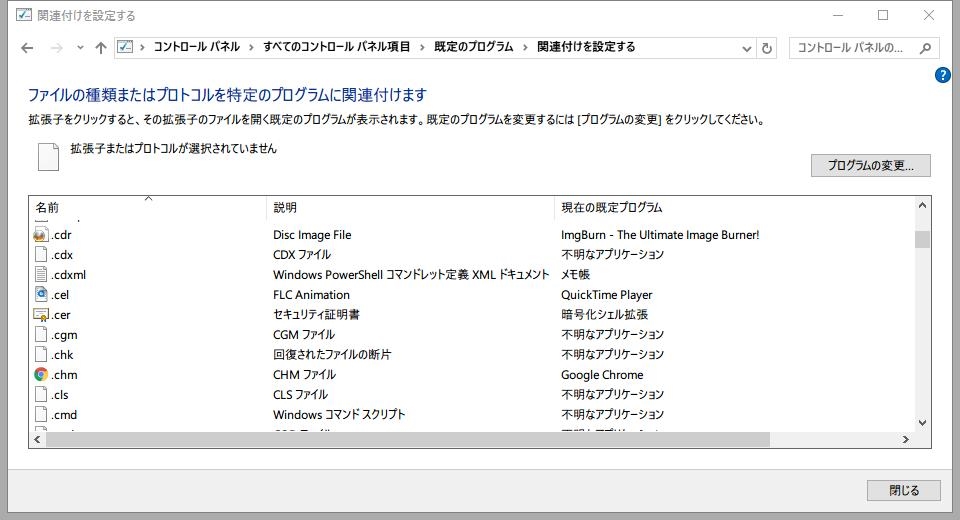
Task: Click the search magnifier icon
Action: pos(925,48)
